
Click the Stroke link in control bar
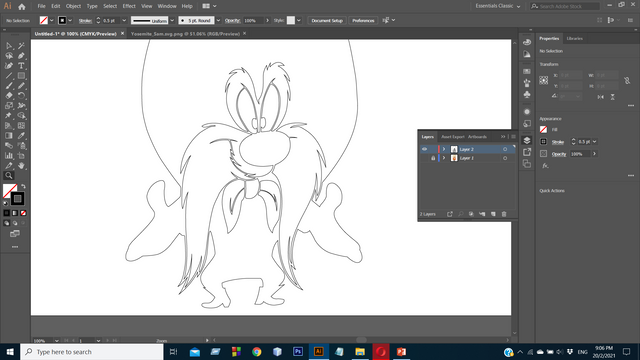[x=85, y=20]
